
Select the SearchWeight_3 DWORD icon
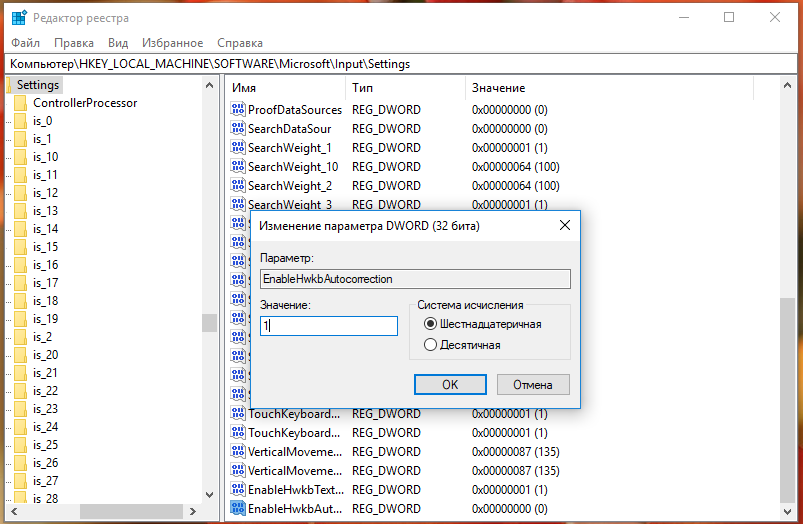pyautogui.click(x=238, y=203)
